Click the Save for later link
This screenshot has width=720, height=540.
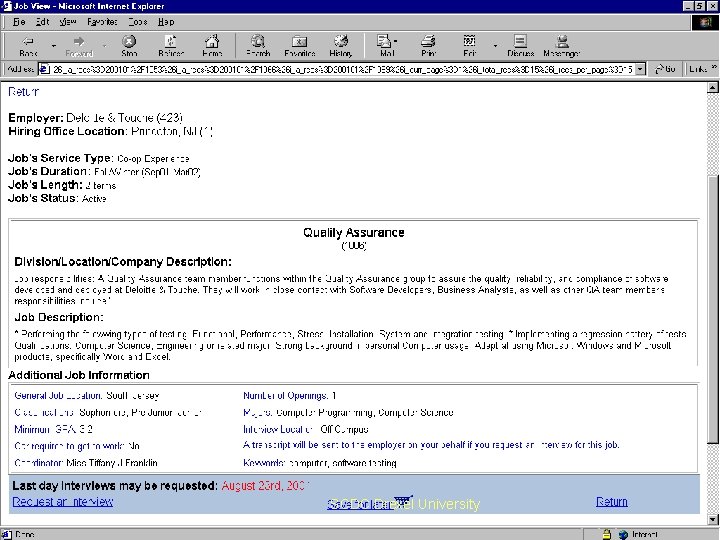[359, 504]
